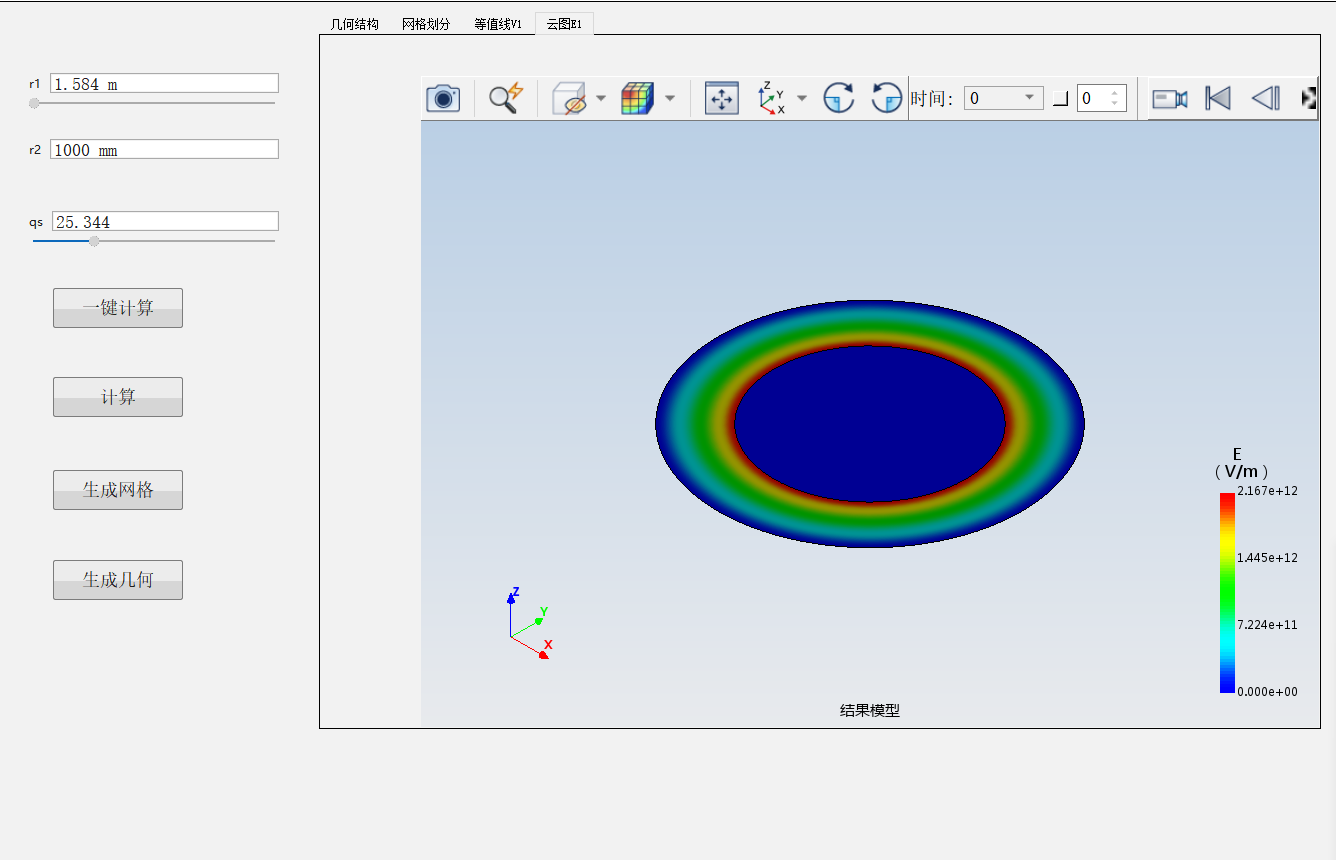Click the blue center disk of model
The width and height of the screenshot is (1336, 860).
tap(870, 423)
